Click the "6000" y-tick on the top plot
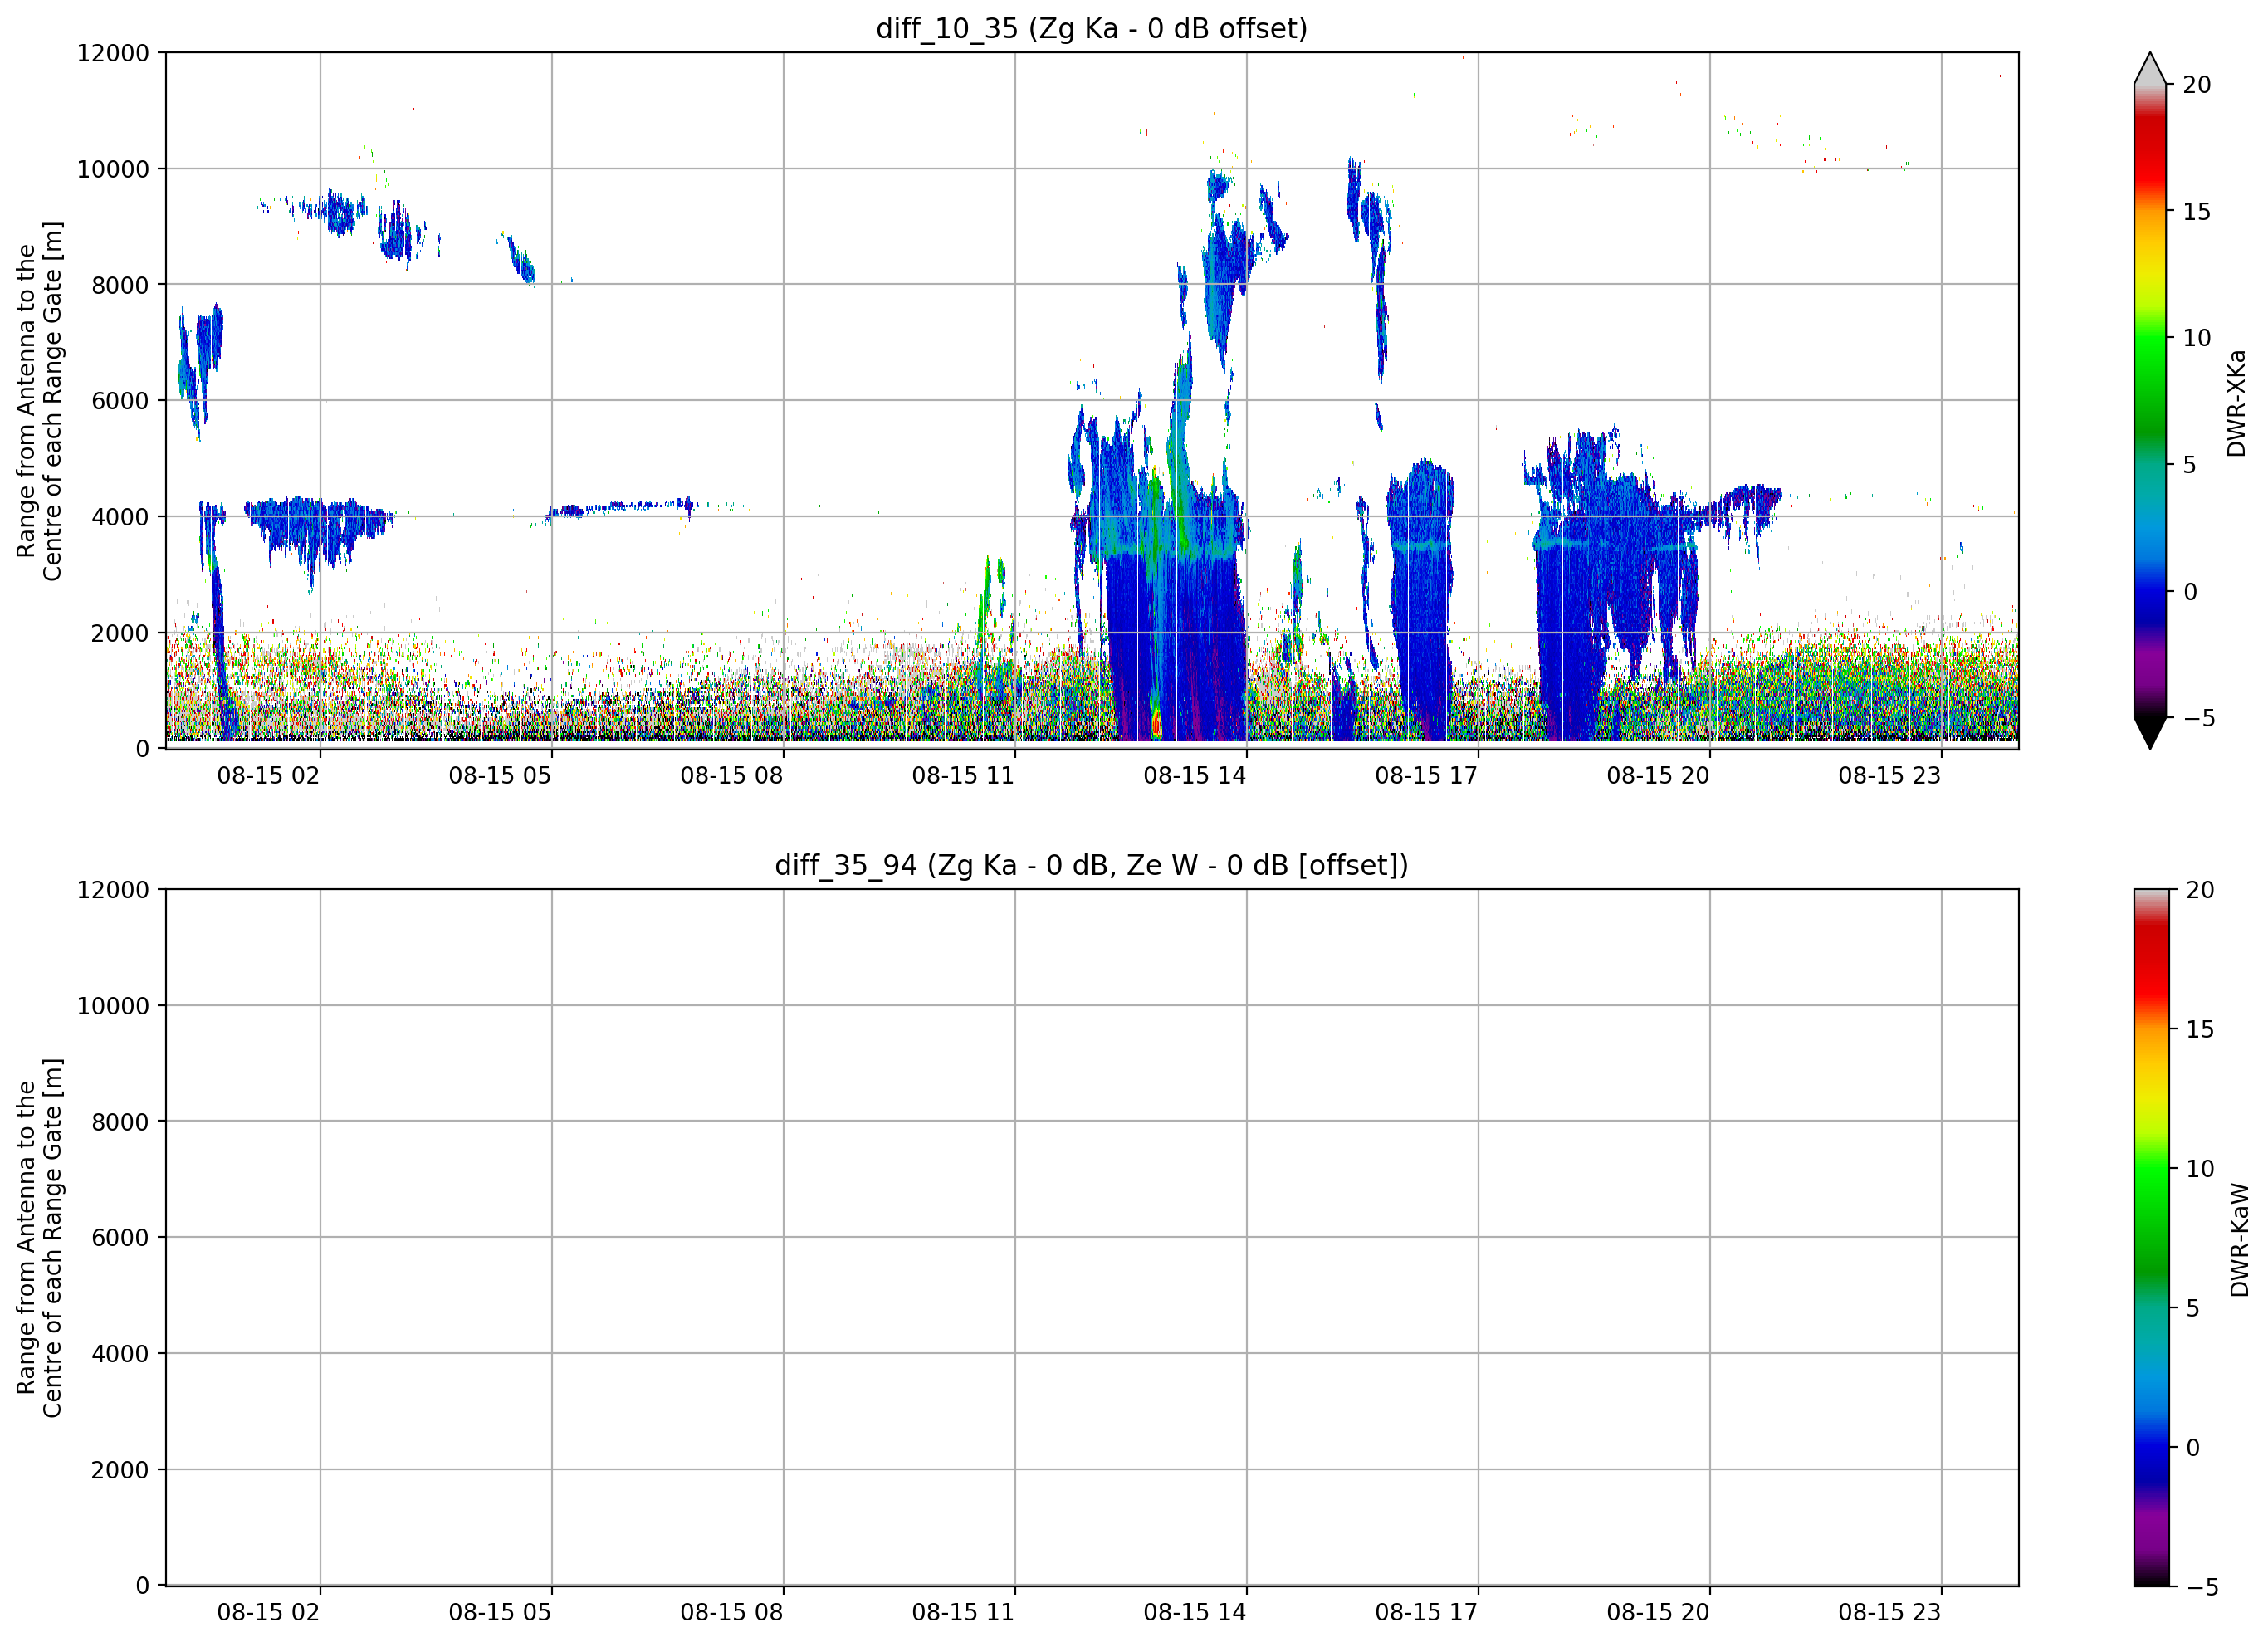Screen dimensions: 2268x1642 120,401
